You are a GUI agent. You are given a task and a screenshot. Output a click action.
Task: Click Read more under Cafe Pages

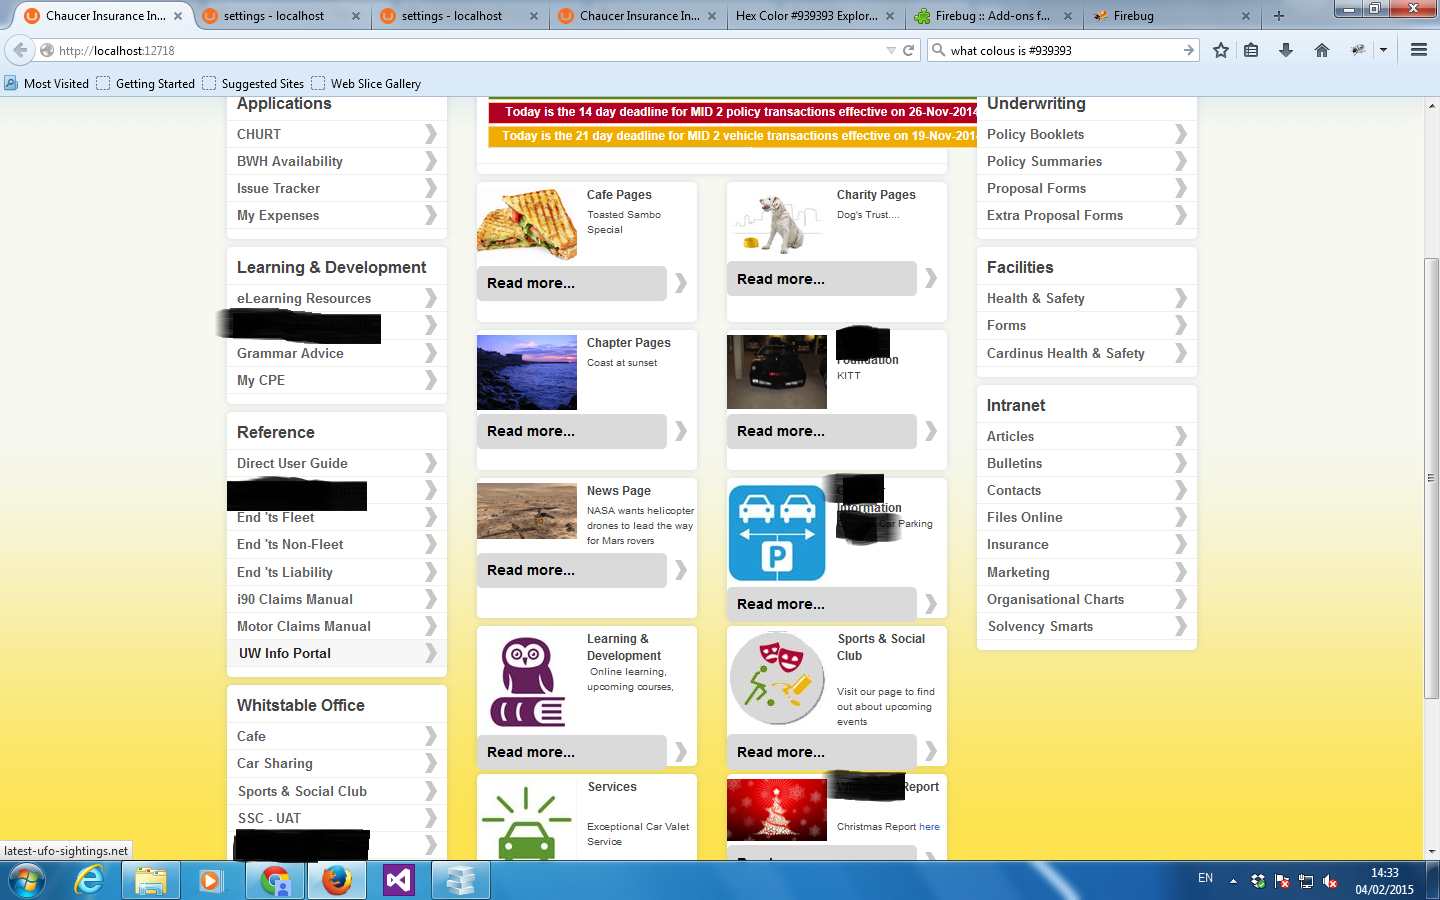[572, 283]
